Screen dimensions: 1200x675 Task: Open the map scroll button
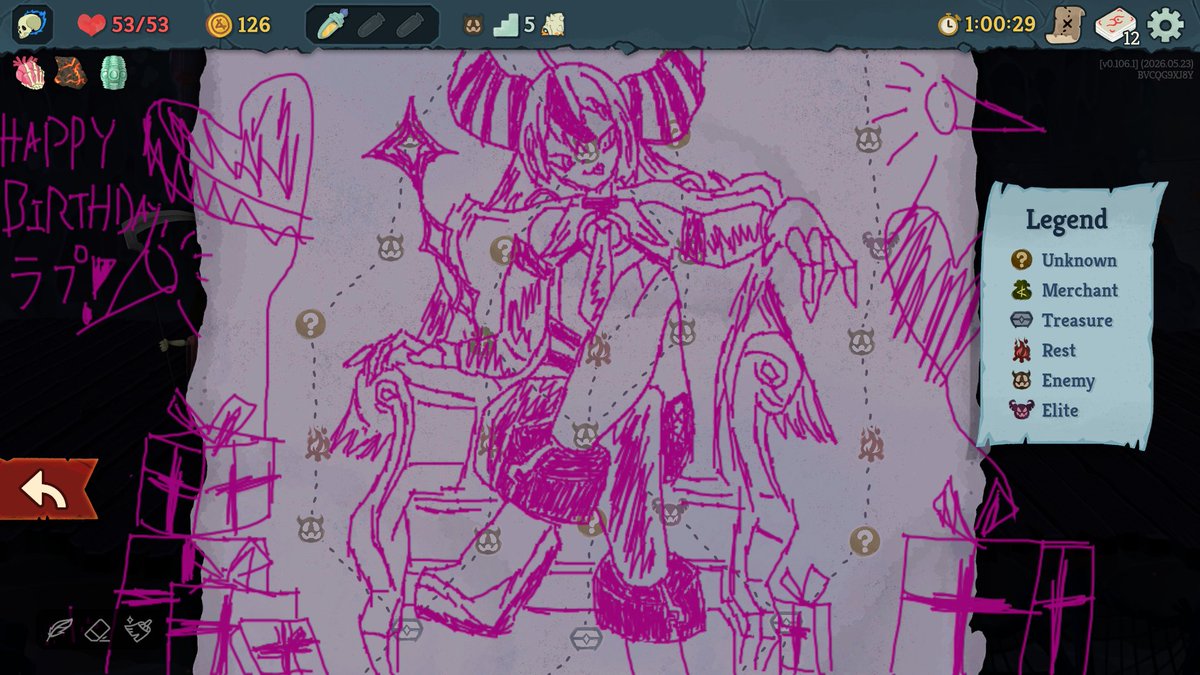(1066, 25)
